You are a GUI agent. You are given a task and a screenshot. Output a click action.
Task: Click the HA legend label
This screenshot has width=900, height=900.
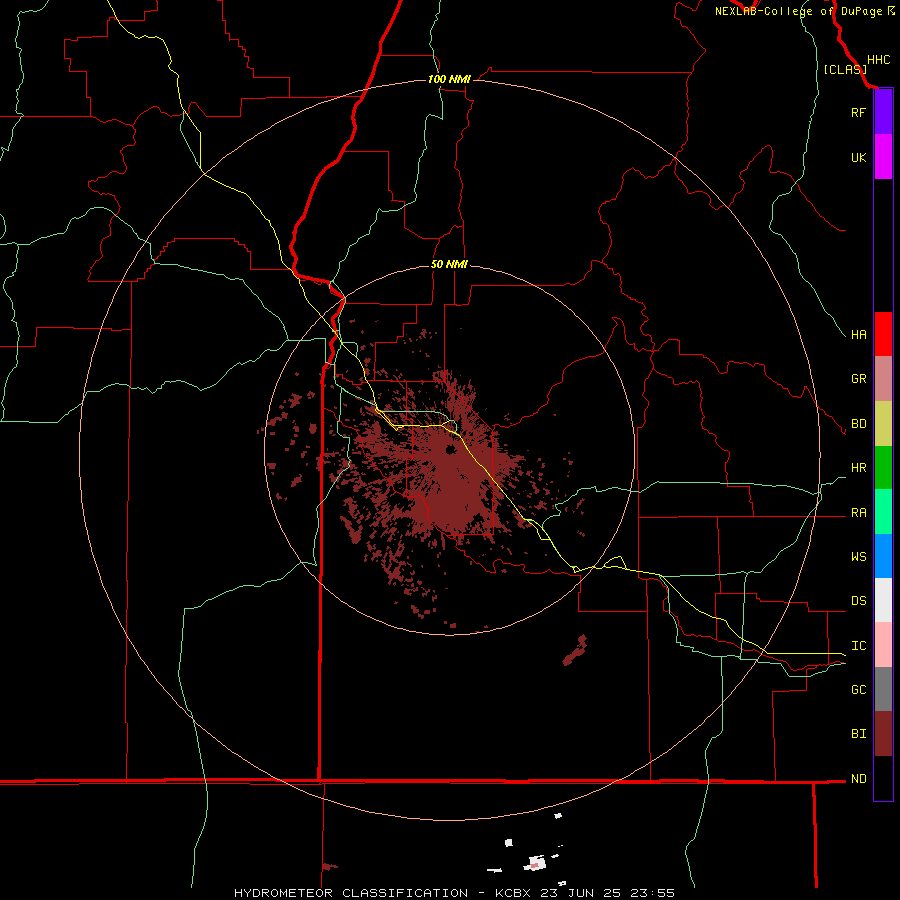[859, 334]
